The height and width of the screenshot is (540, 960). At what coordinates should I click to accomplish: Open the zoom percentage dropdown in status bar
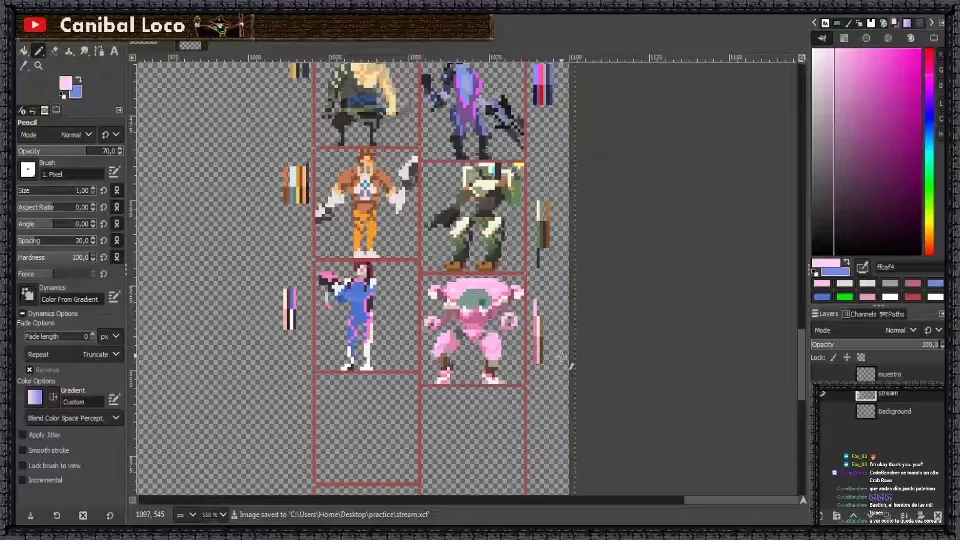(x=214, y=515)
